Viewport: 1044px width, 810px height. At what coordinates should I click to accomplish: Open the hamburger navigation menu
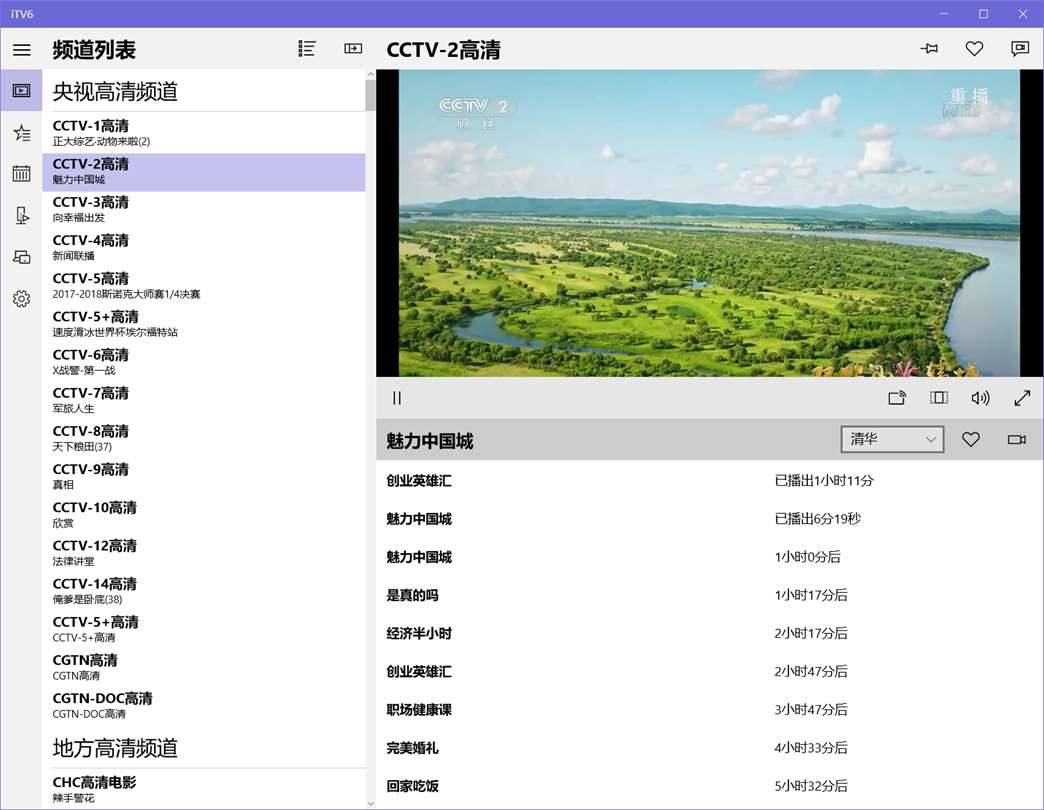[21, 49]
